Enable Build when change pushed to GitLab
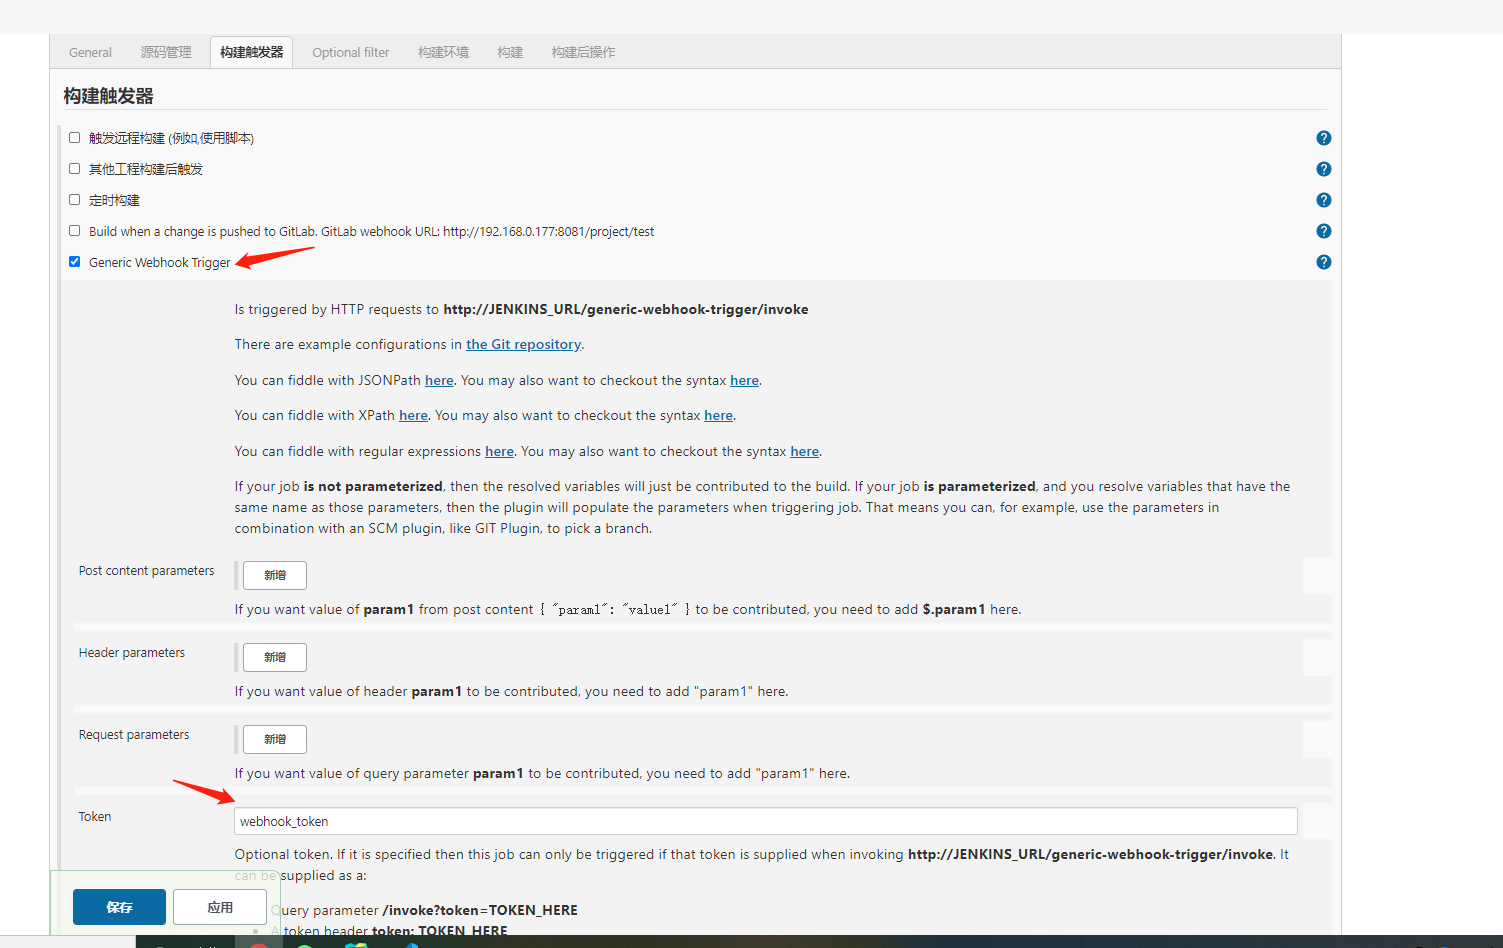 point(74,230)
